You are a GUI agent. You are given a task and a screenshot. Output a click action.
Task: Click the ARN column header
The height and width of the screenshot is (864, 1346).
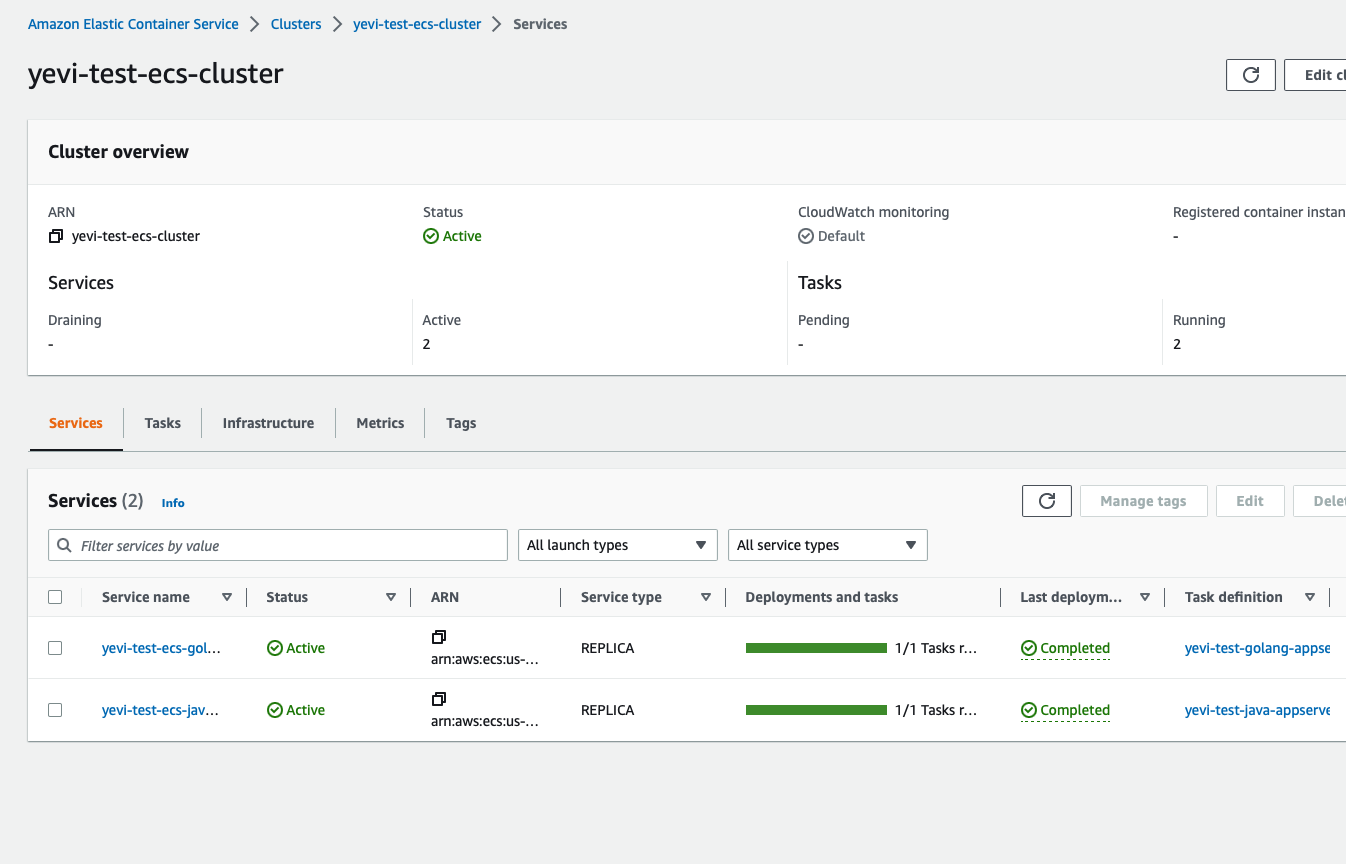tap(445, 597)
